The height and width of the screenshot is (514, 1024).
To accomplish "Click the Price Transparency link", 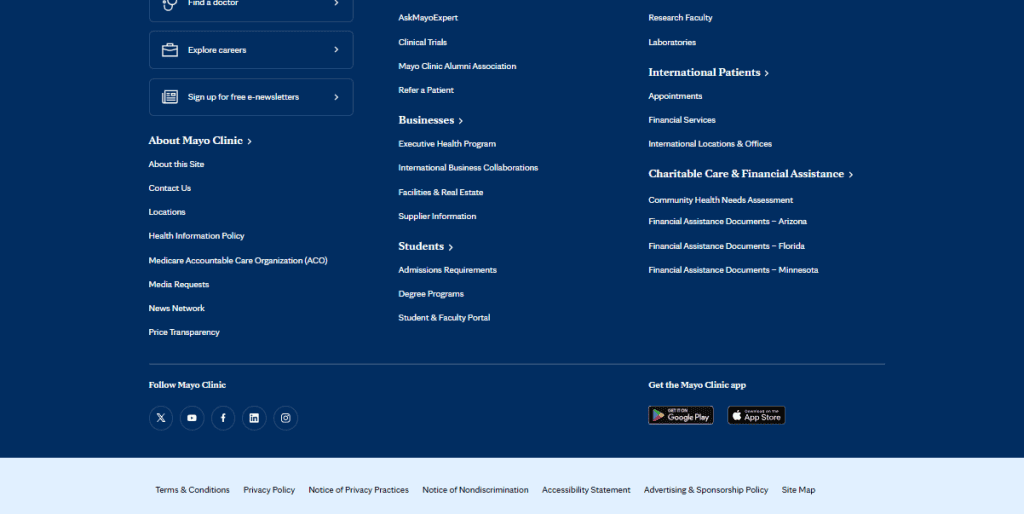I will click(x=184, y=332).
